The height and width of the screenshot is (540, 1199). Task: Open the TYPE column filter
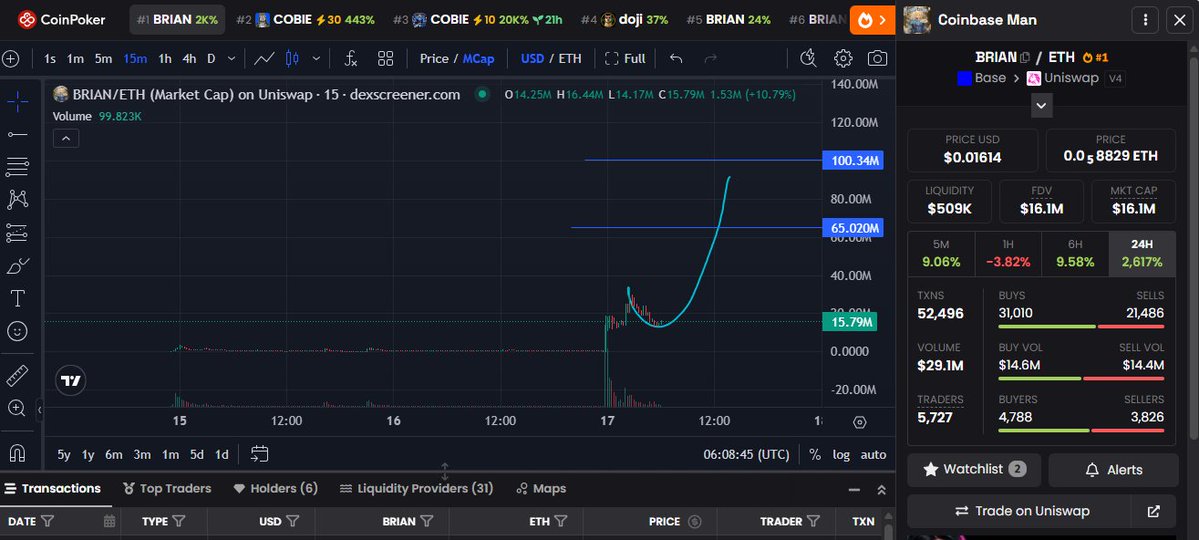pyautogui.click(x=179, y=522)
